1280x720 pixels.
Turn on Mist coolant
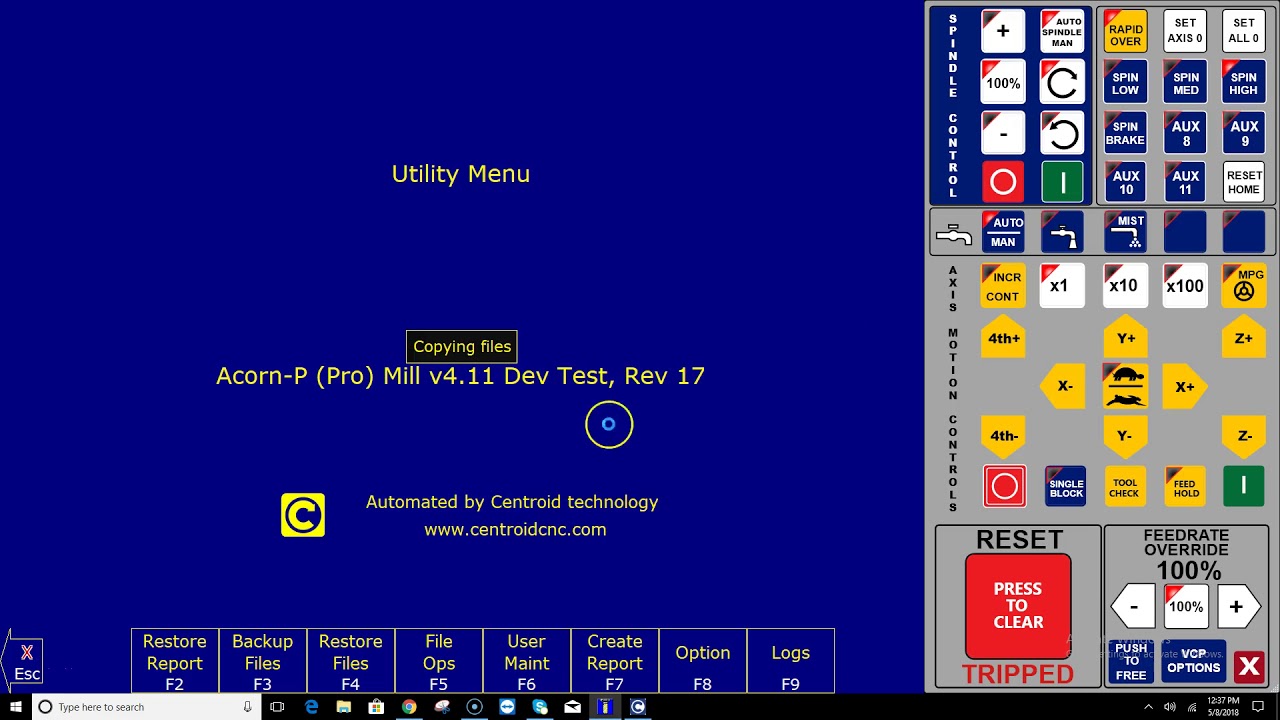click(1125, 232)
